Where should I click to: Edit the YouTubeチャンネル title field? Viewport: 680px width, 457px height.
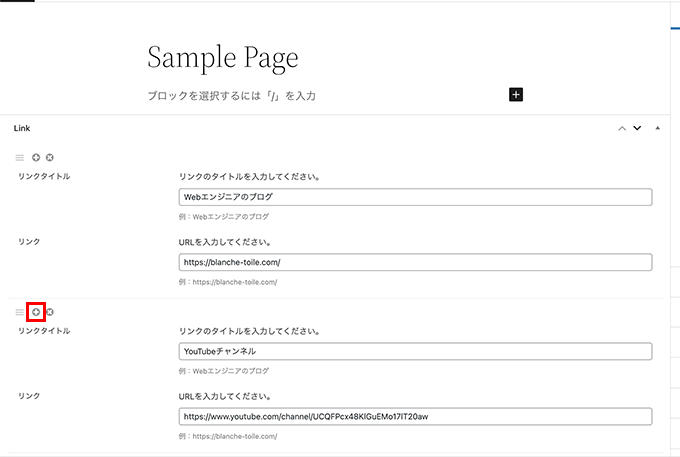(415, 351)
